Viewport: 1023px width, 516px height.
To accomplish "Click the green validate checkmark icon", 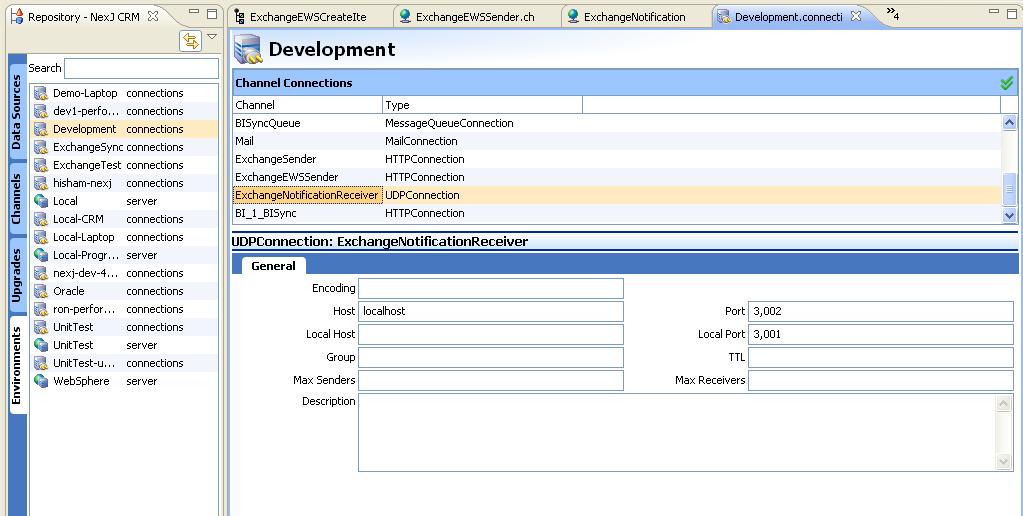I will click(1006, 84).
